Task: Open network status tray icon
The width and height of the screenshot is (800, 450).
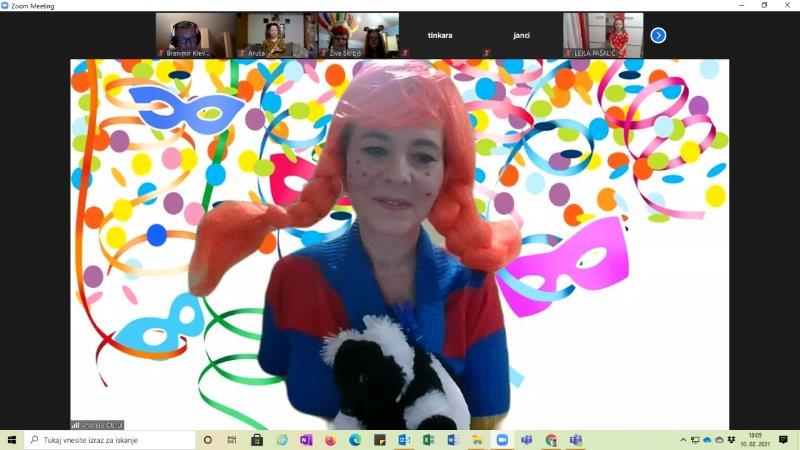Action: [x=695, y=440]
